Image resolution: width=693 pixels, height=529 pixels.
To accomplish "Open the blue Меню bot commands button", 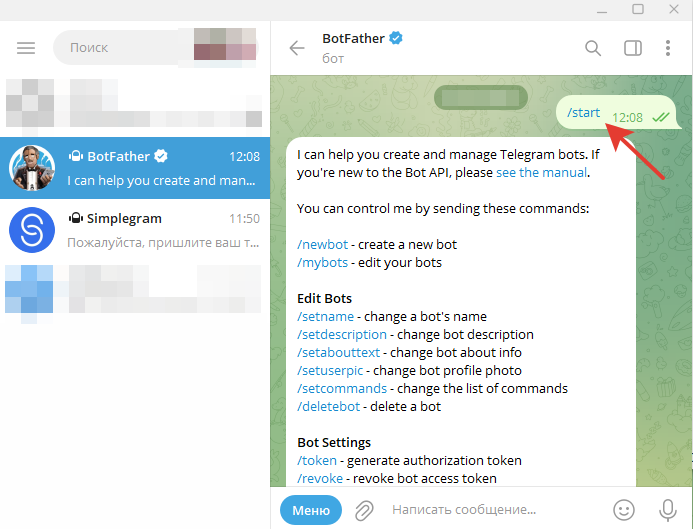I will coord(310,510).
